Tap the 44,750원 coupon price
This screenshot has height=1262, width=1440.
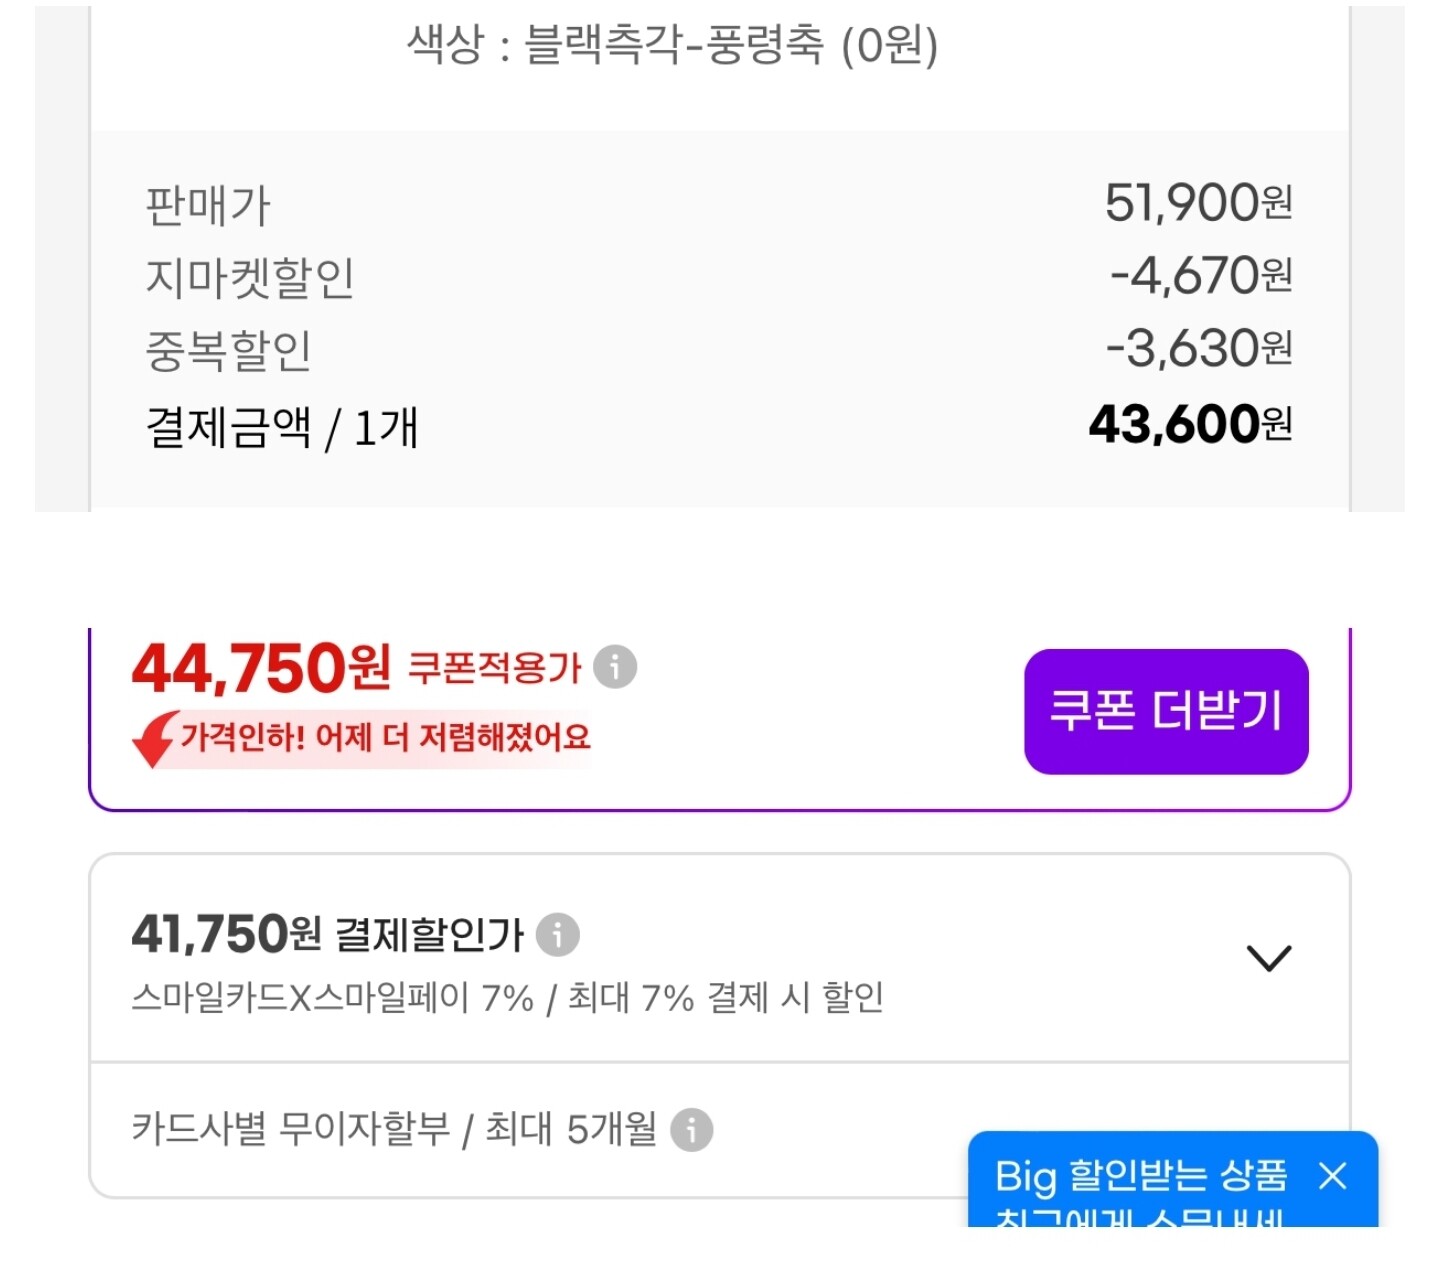coord(261,667)
